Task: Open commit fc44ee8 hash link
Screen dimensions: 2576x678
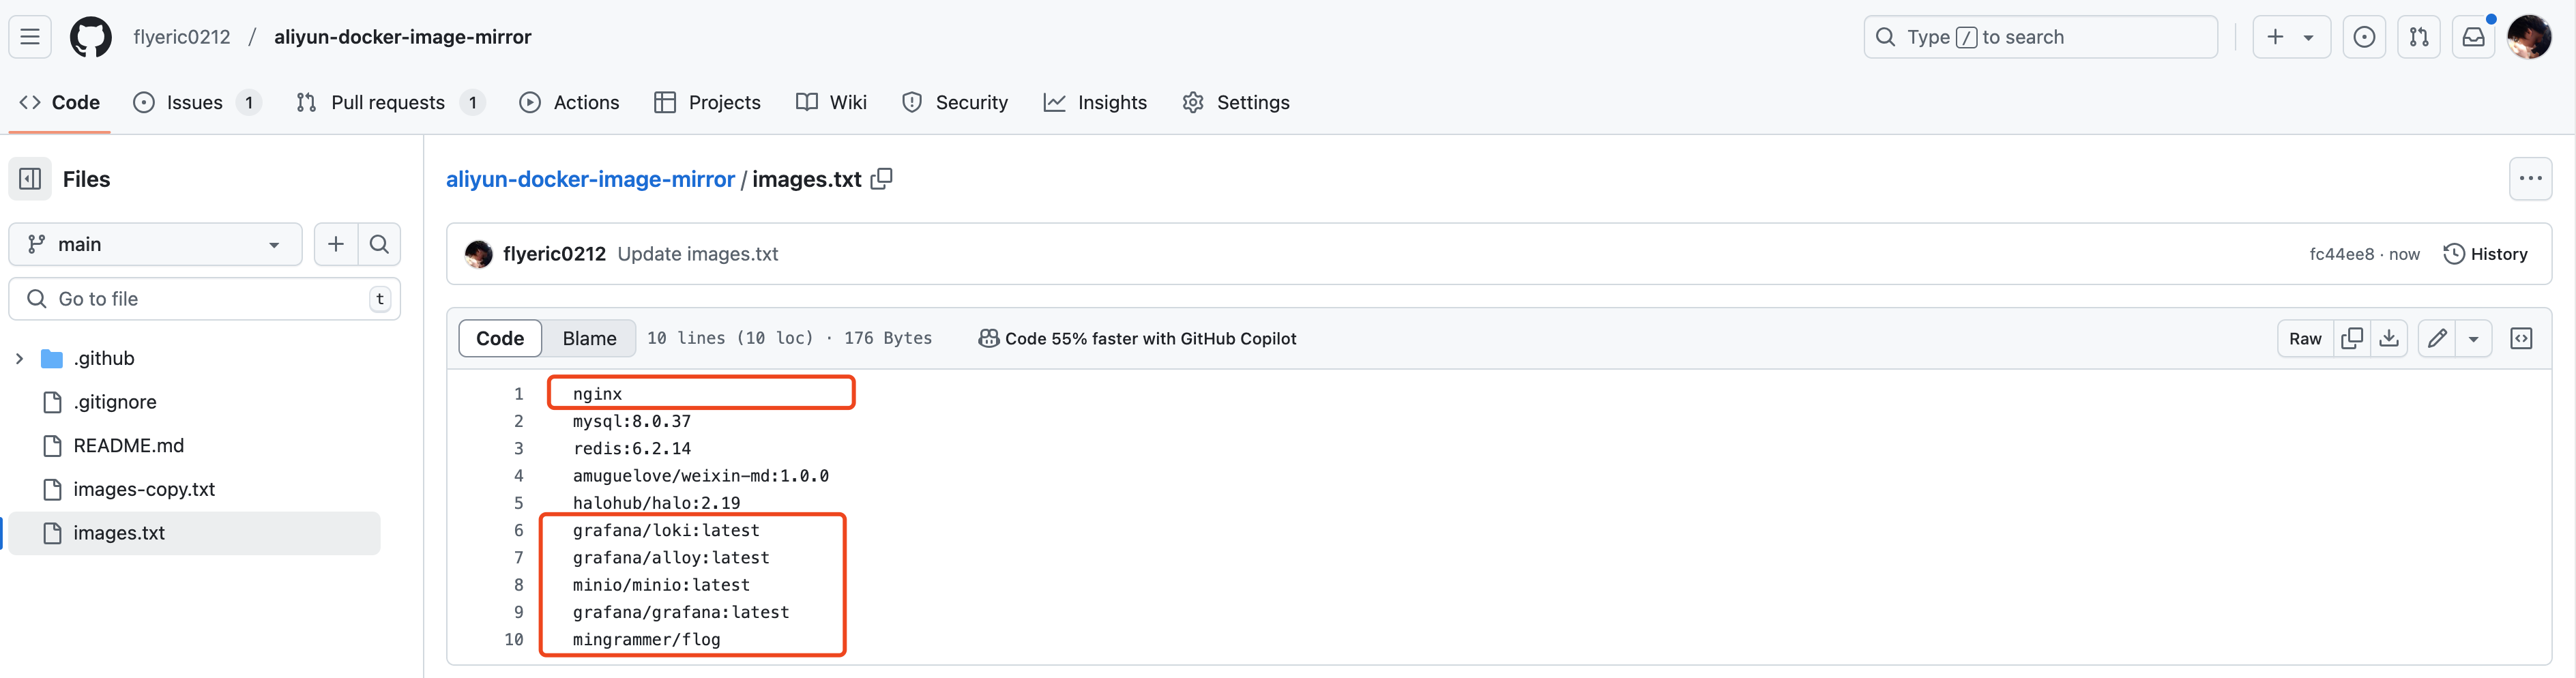Action: point(2342,254)
